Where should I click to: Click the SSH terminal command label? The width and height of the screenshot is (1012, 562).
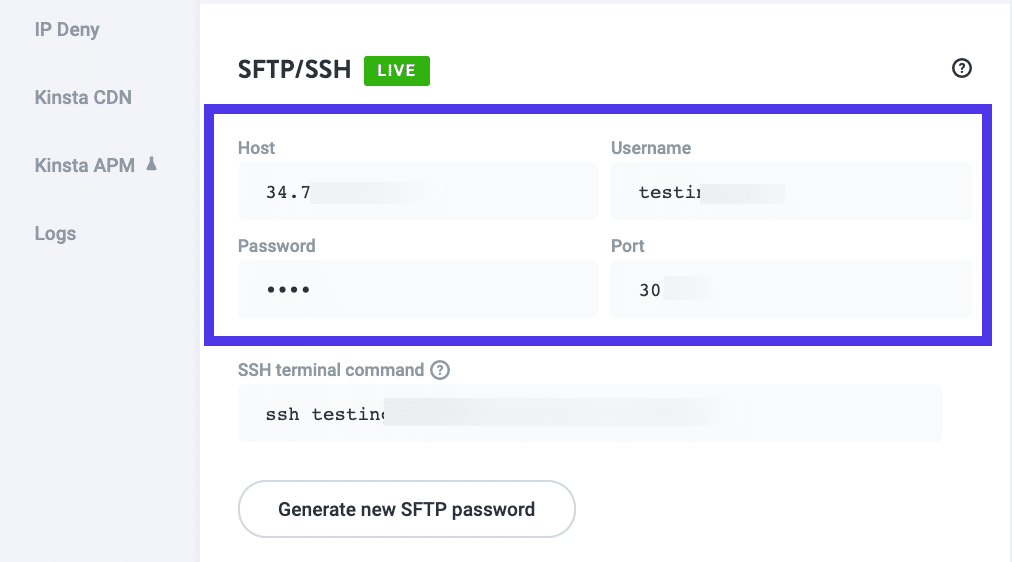coord(330,370)
